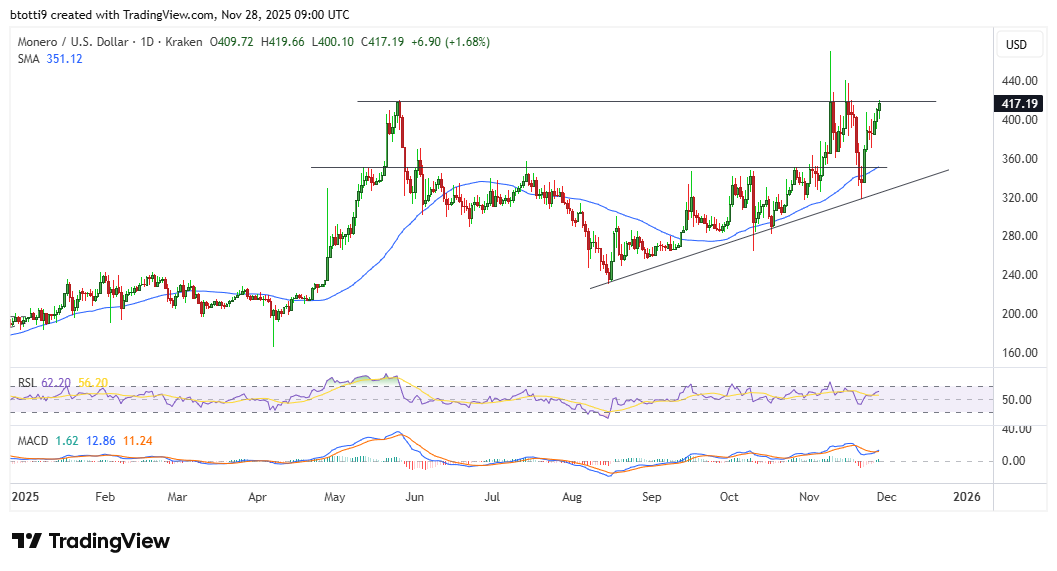Click the Nov time axis label
Image resolution: width=1057 pixels, height=571 pixels.
[x=809, y=497]
